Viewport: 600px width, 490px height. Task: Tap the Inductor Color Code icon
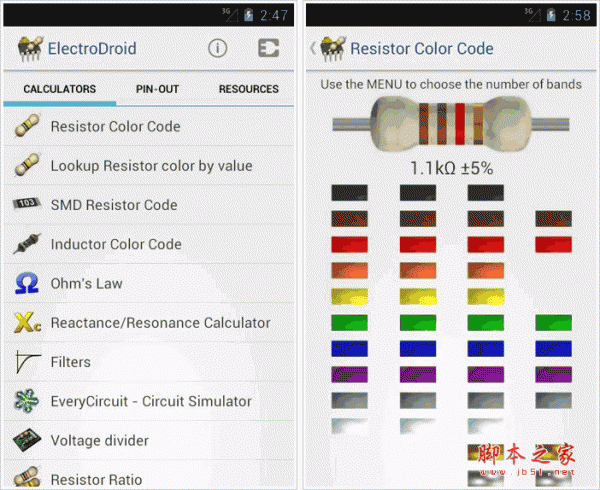(x=27, y=243)
